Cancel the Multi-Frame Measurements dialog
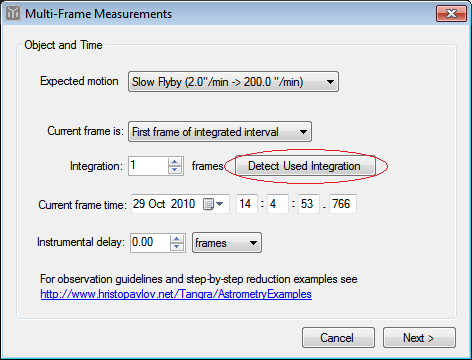472x360 pixels. tap(338, 338)
